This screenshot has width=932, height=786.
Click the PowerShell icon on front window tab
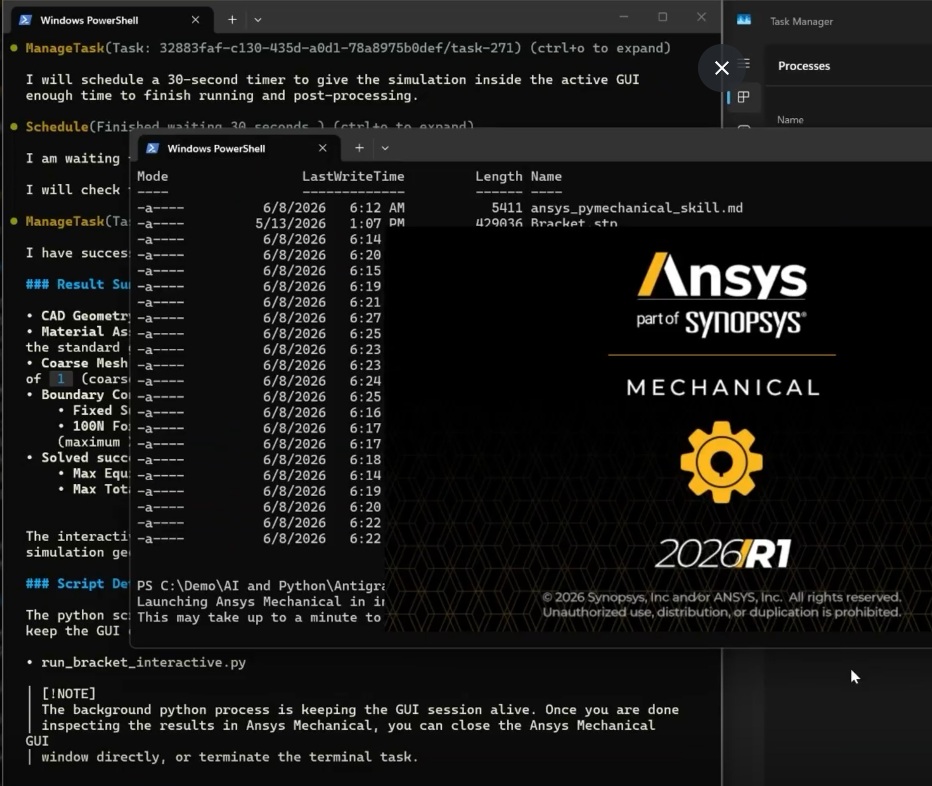(x=153, y=148)
